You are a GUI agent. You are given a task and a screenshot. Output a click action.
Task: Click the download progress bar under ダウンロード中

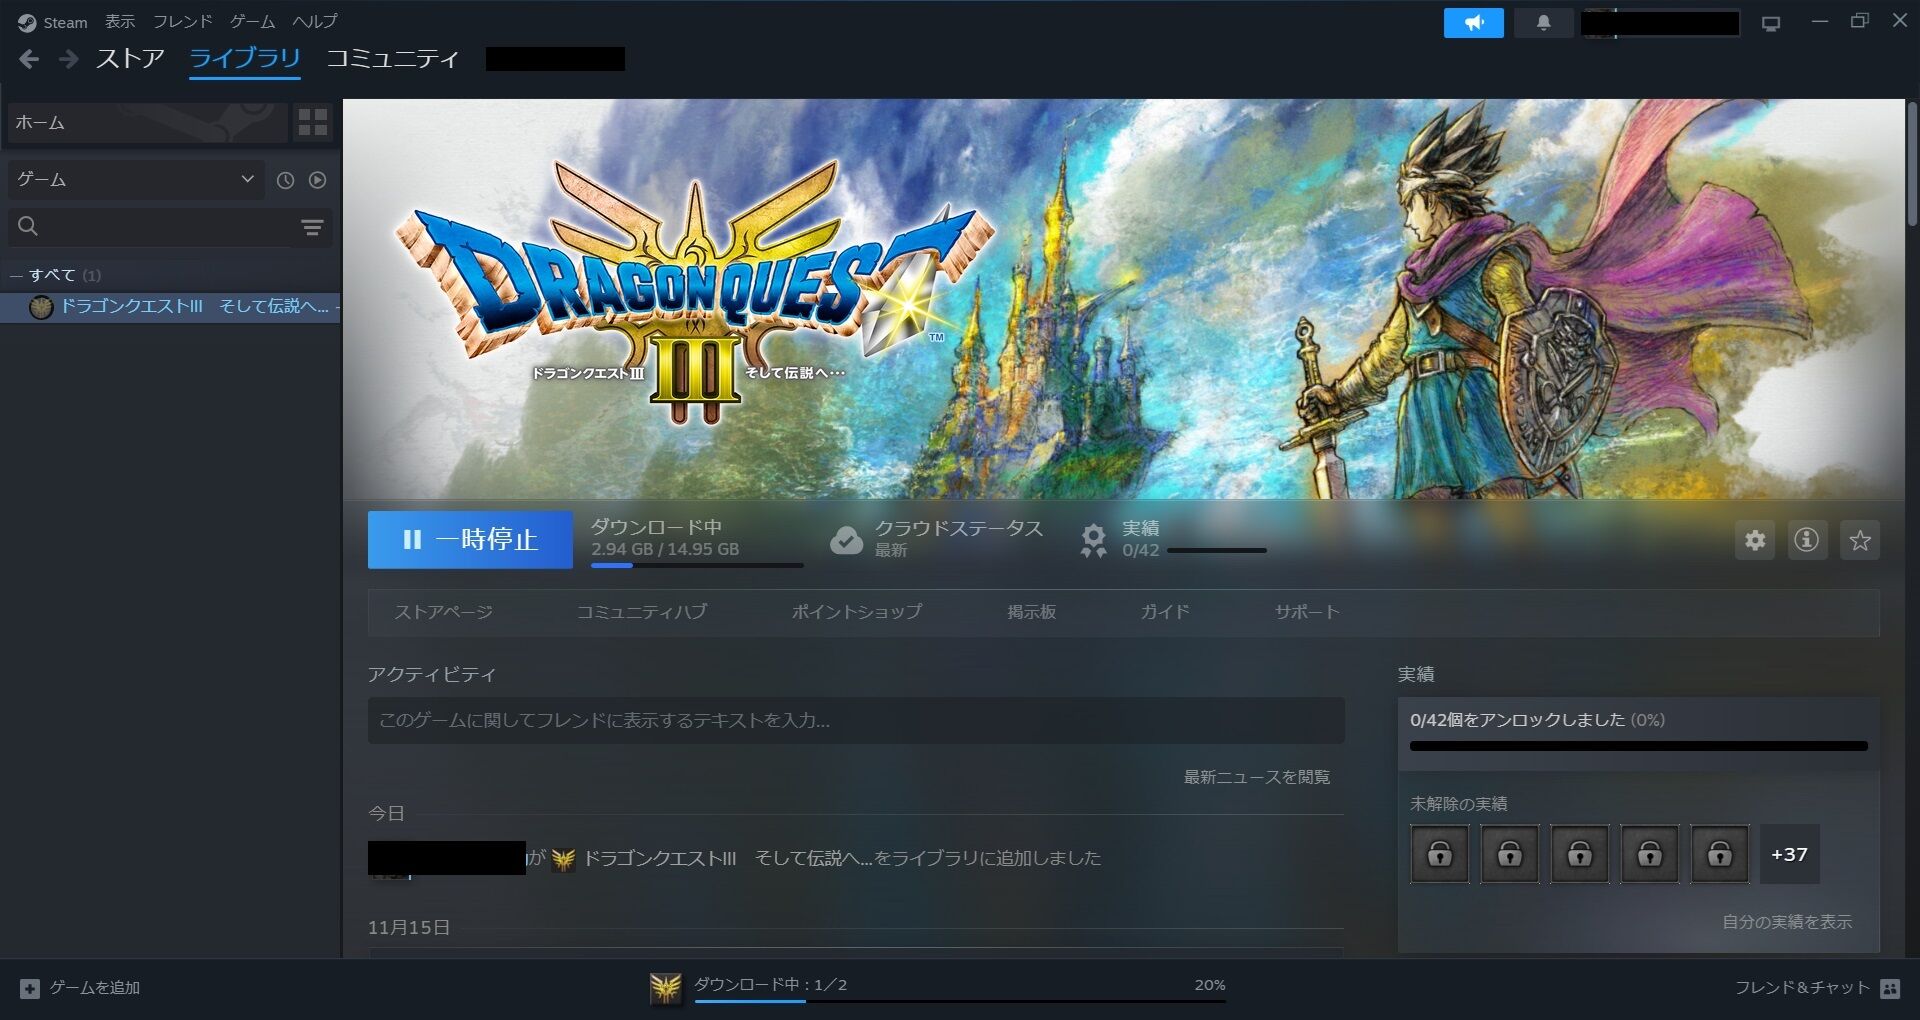point(697,566)
